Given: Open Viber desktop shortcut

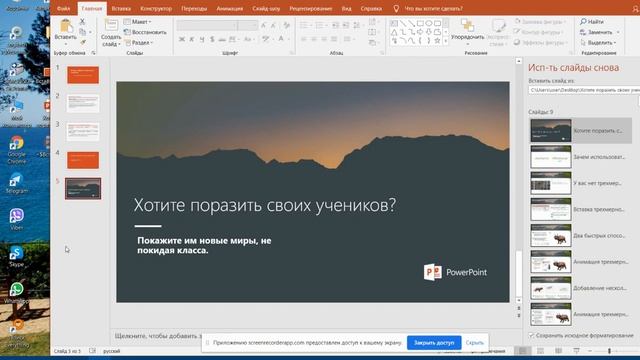Looking at the screenshot, I should 17,219.
